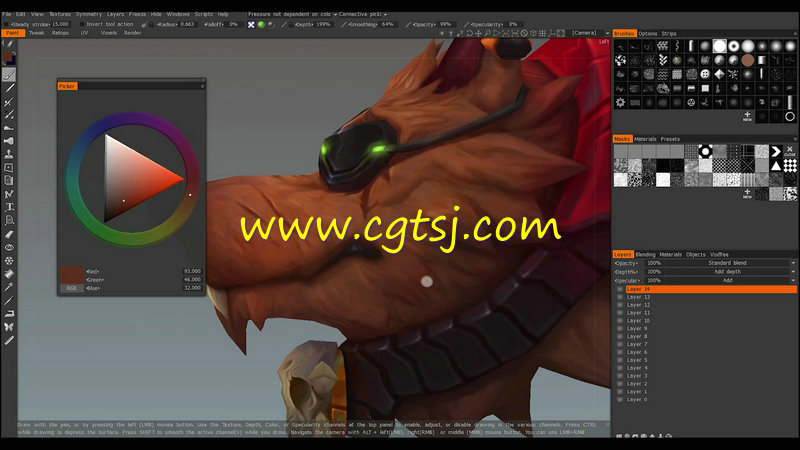The image size is (800, 450).
Task: Add a new mask with the plus icon
Action: [747, 193]
